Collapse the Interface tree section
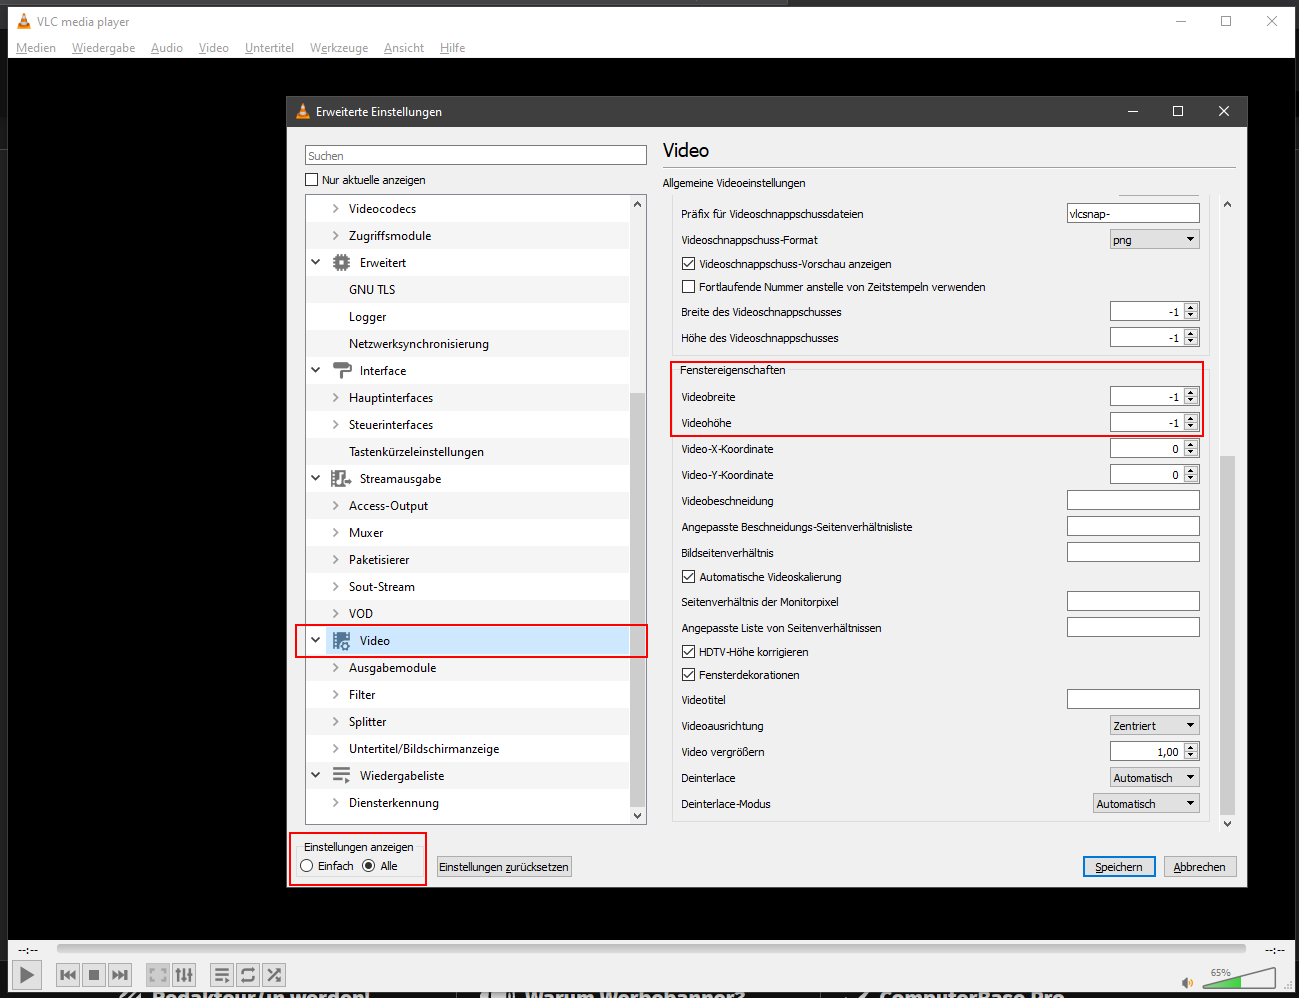This screenshot has height=998, width=1299. pos(316,371)
